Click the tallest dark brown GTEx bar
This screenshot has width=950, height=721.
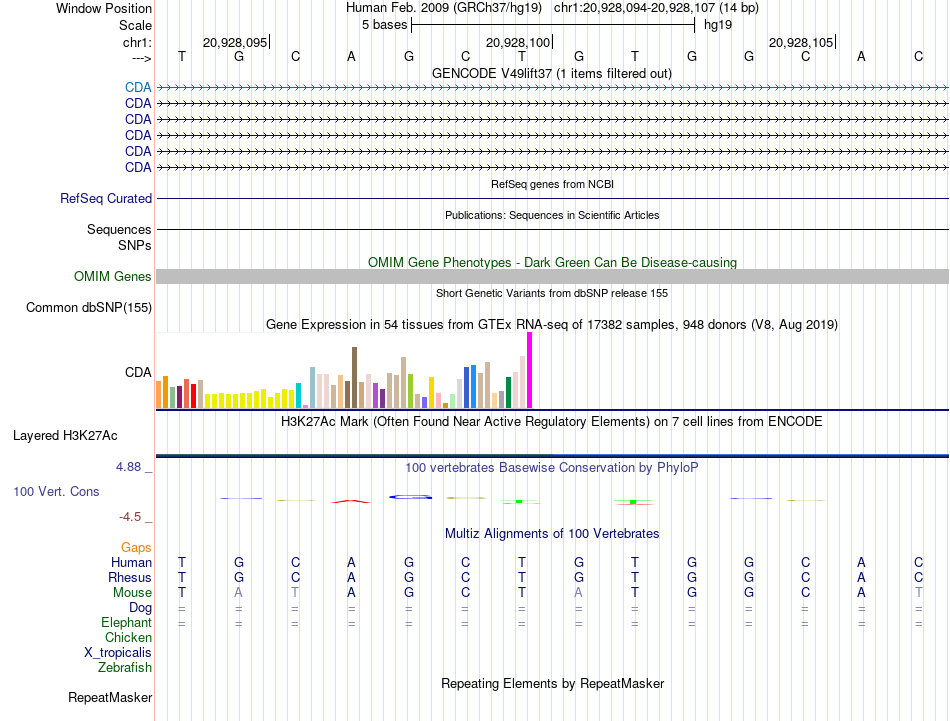coord(354,377)
